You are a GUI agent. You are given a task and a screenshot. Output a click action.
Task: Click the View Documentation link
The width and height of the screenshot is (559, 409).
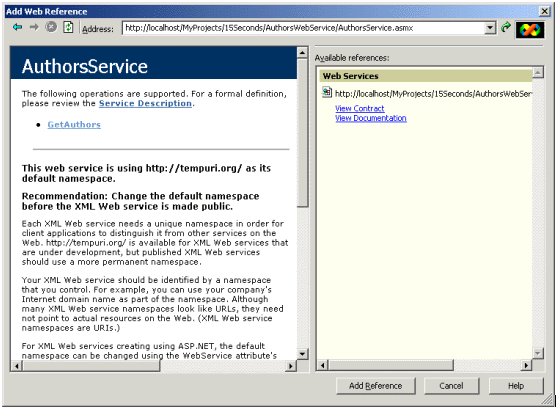(371, 118)
